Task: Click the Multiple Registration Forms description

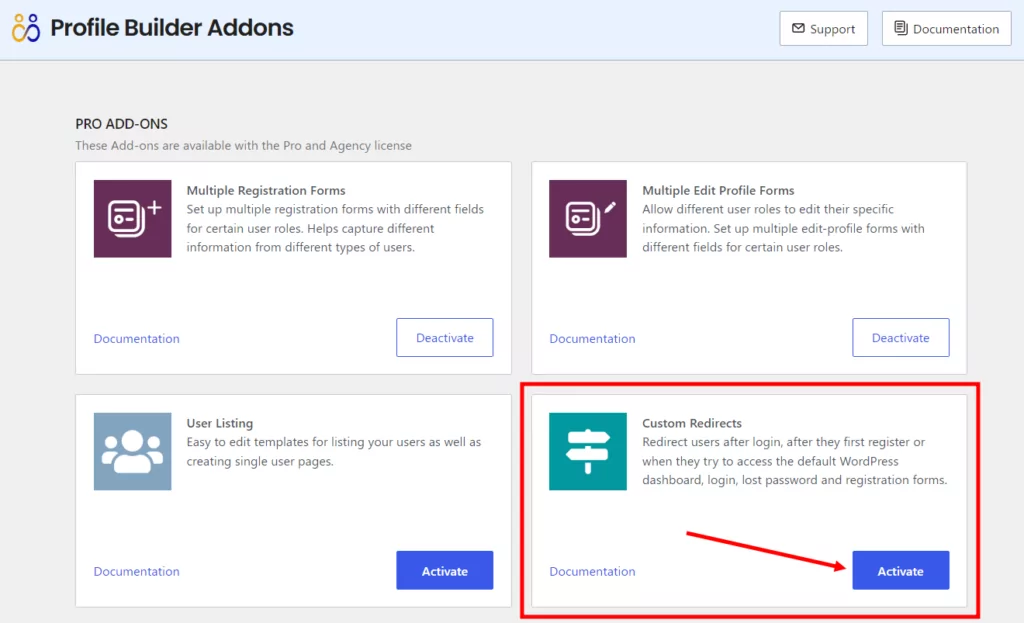Action: click(335, 228)
